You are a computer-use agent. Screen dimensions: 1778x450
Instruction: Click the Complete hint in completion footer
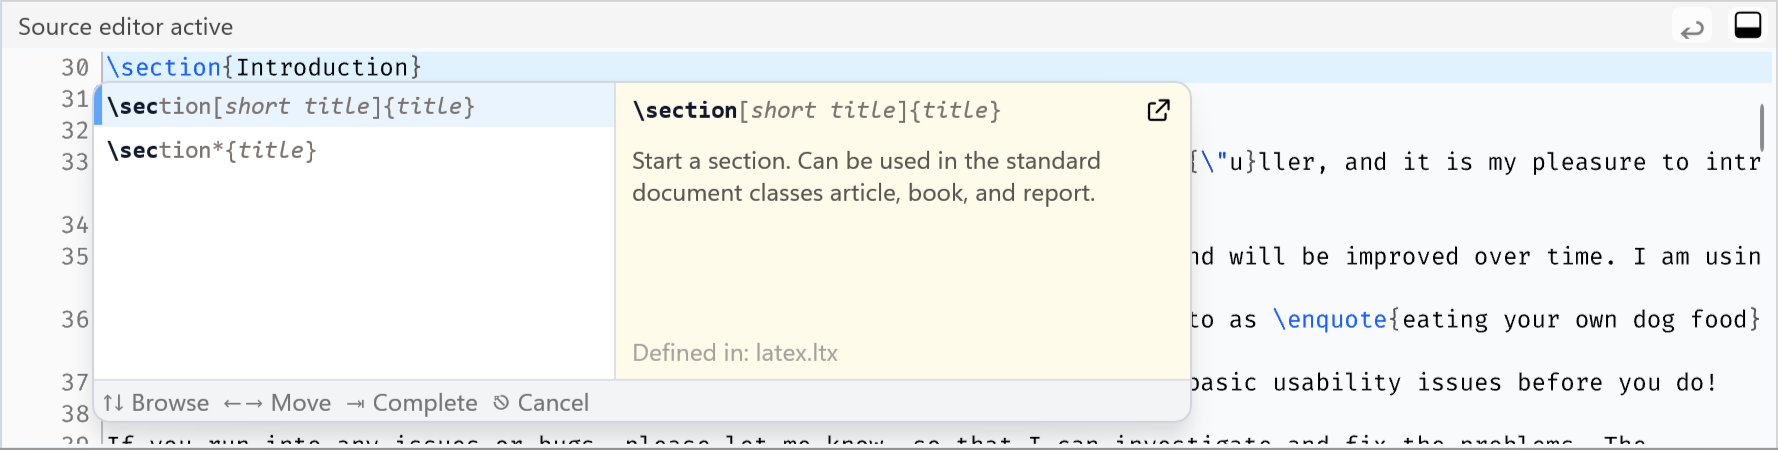tap(412, 403)
